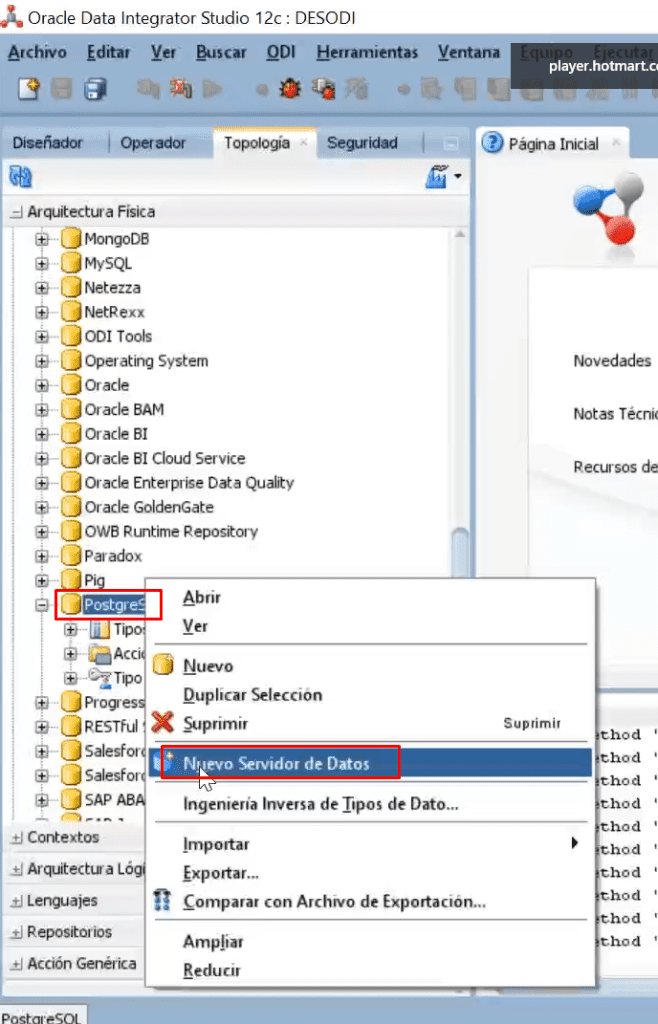The image size is (658, 1024).
Task: Open the Herramientas menu
Action: click(x=367, y=52)
